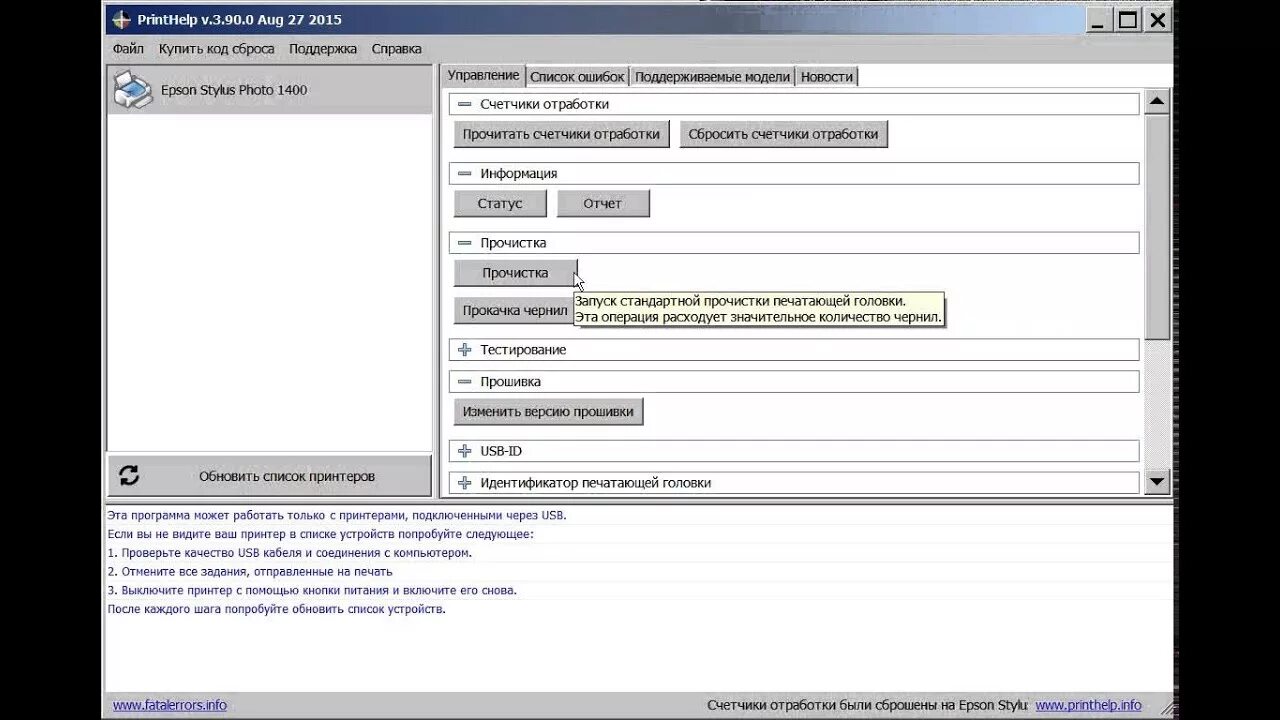The height and width of the screenshot is (720, 1280).
Task: Select Epson Stylus Photo 1400 in printer list
Action: pos(269,90)
